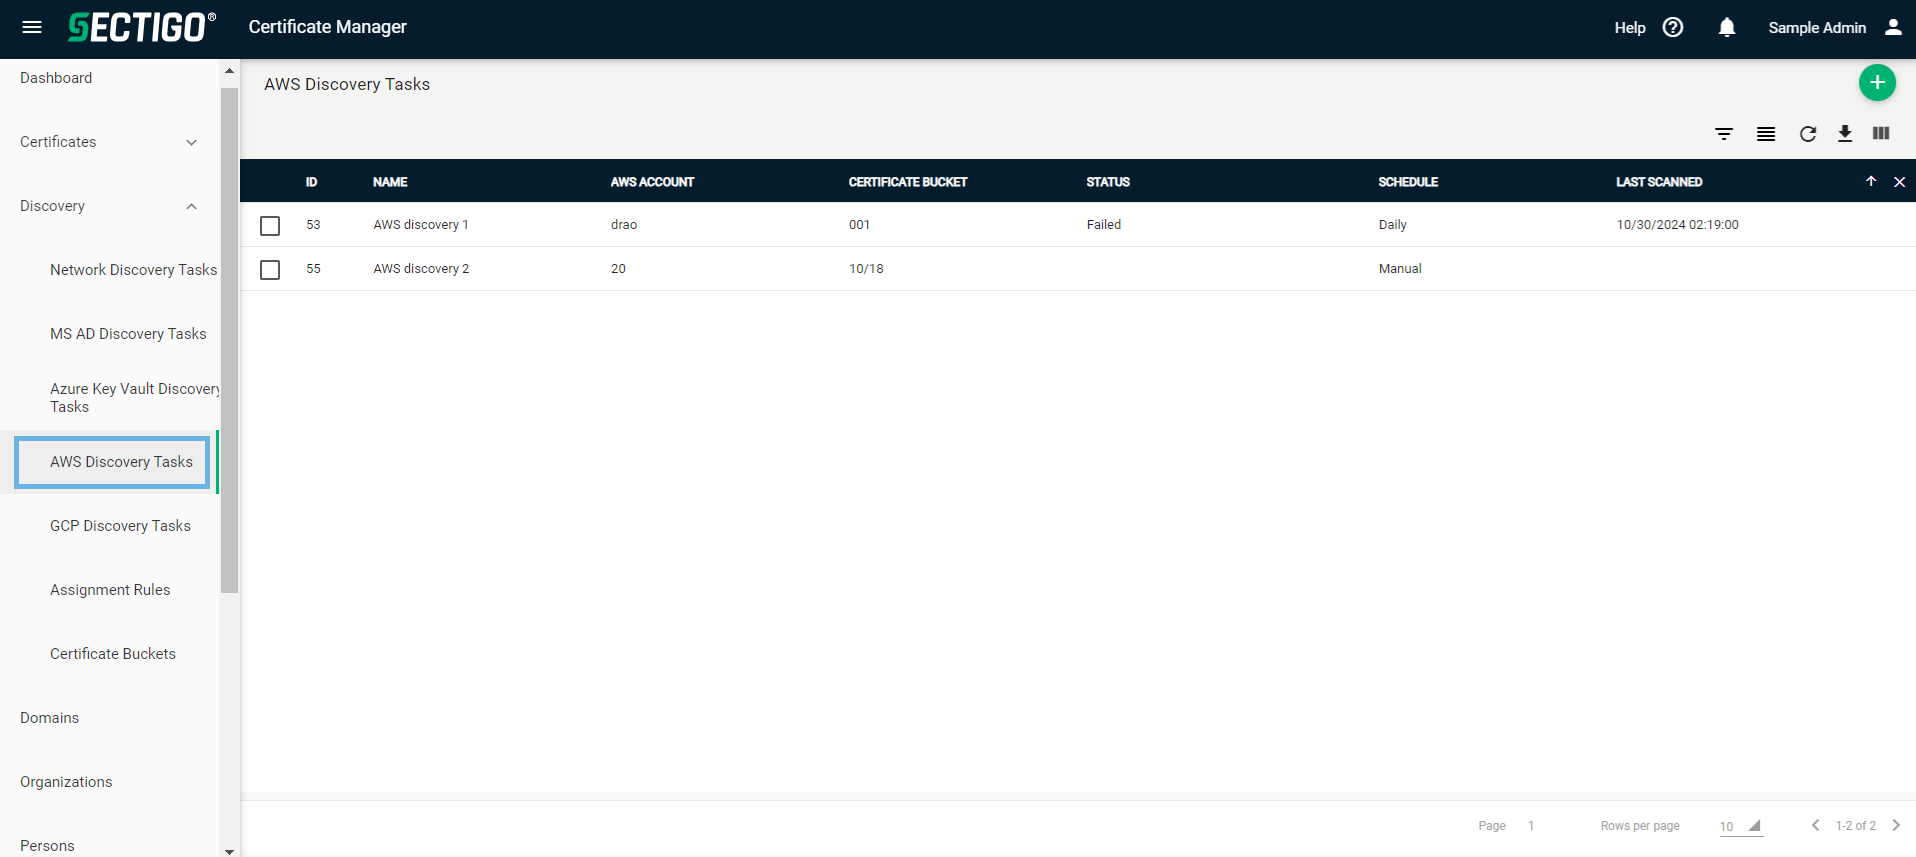Go to Organizations section

tap(66, 782)
